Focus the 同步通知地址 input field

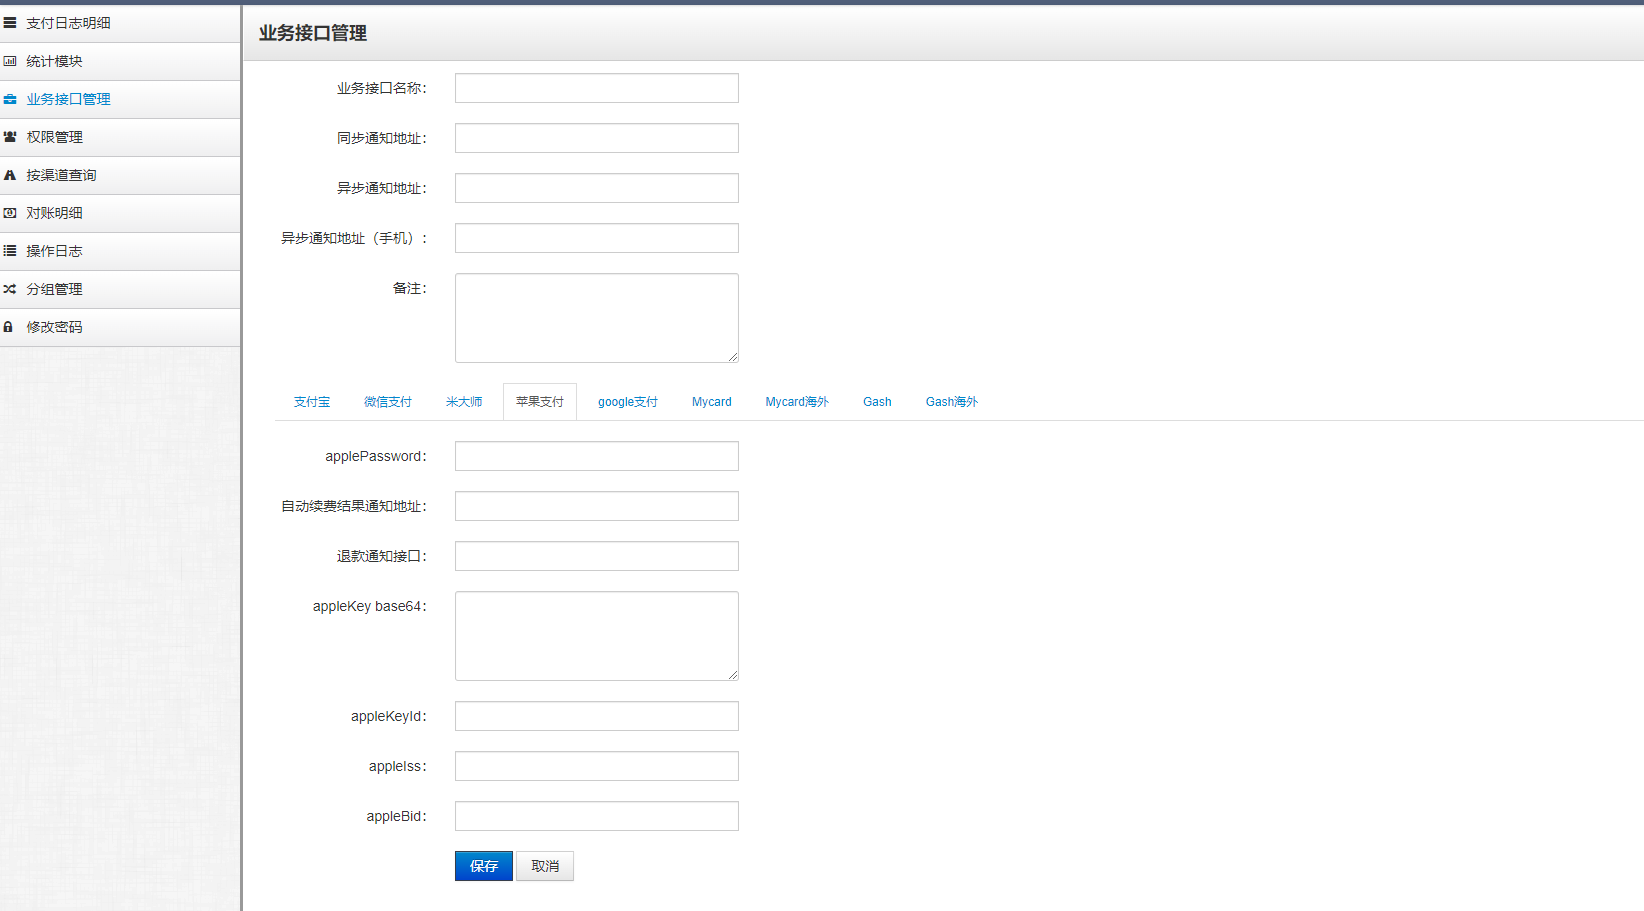coord(597,138)
